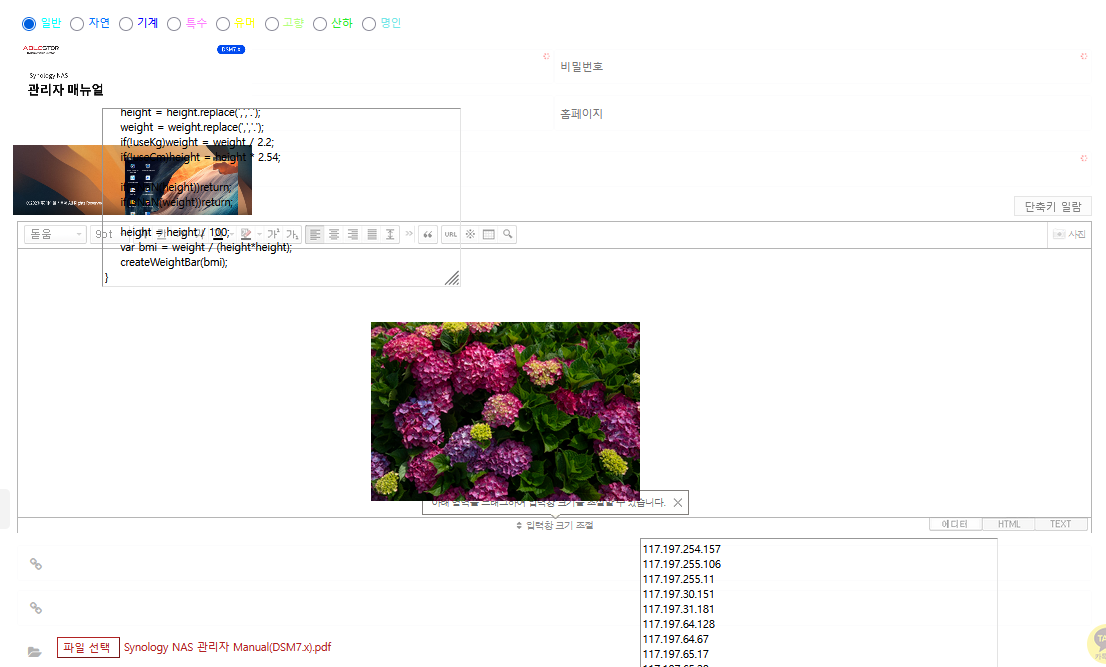Insert a table using the table icon

489,234
